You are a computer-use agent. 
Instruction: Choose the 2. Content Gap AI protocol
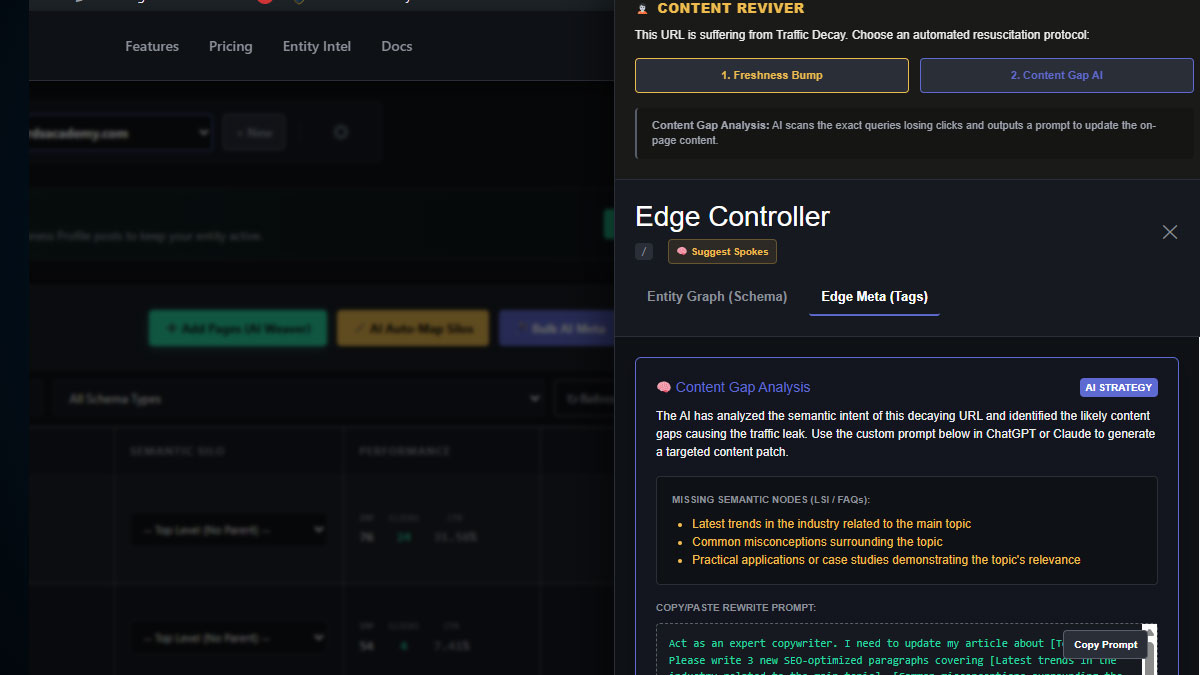point(1056,75)
